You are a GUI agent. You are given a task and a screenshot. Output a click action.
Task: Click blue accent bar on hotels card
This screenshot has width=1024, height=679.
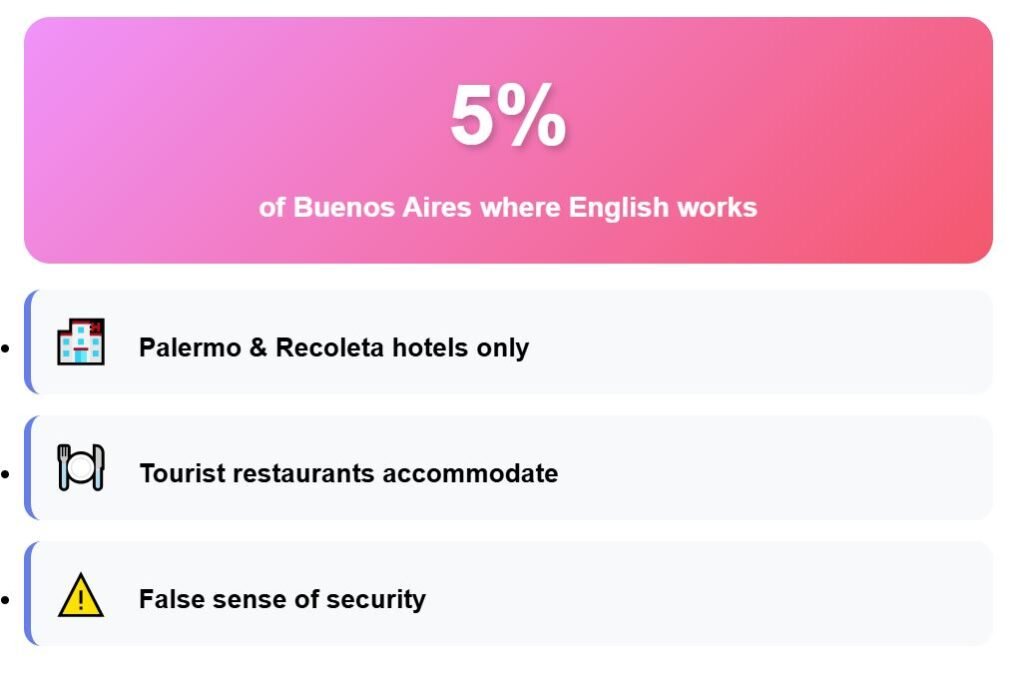click(x=28, y=342)
